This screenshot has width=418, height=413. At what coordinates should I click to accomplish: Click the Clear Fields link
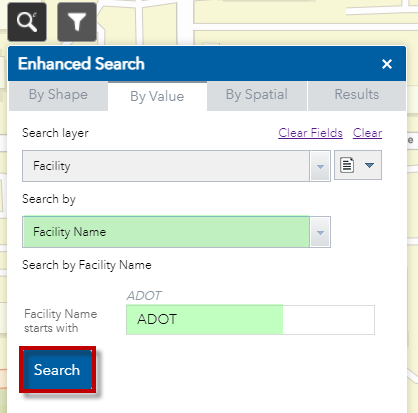click(310, 133)
